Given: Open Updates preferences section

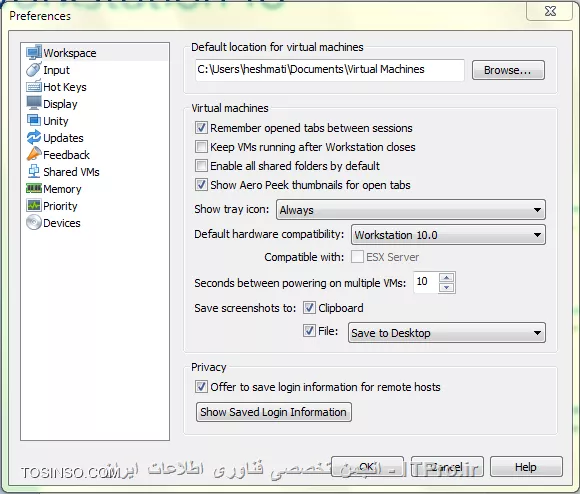Looking at the screenshot, I should (63, 138).
